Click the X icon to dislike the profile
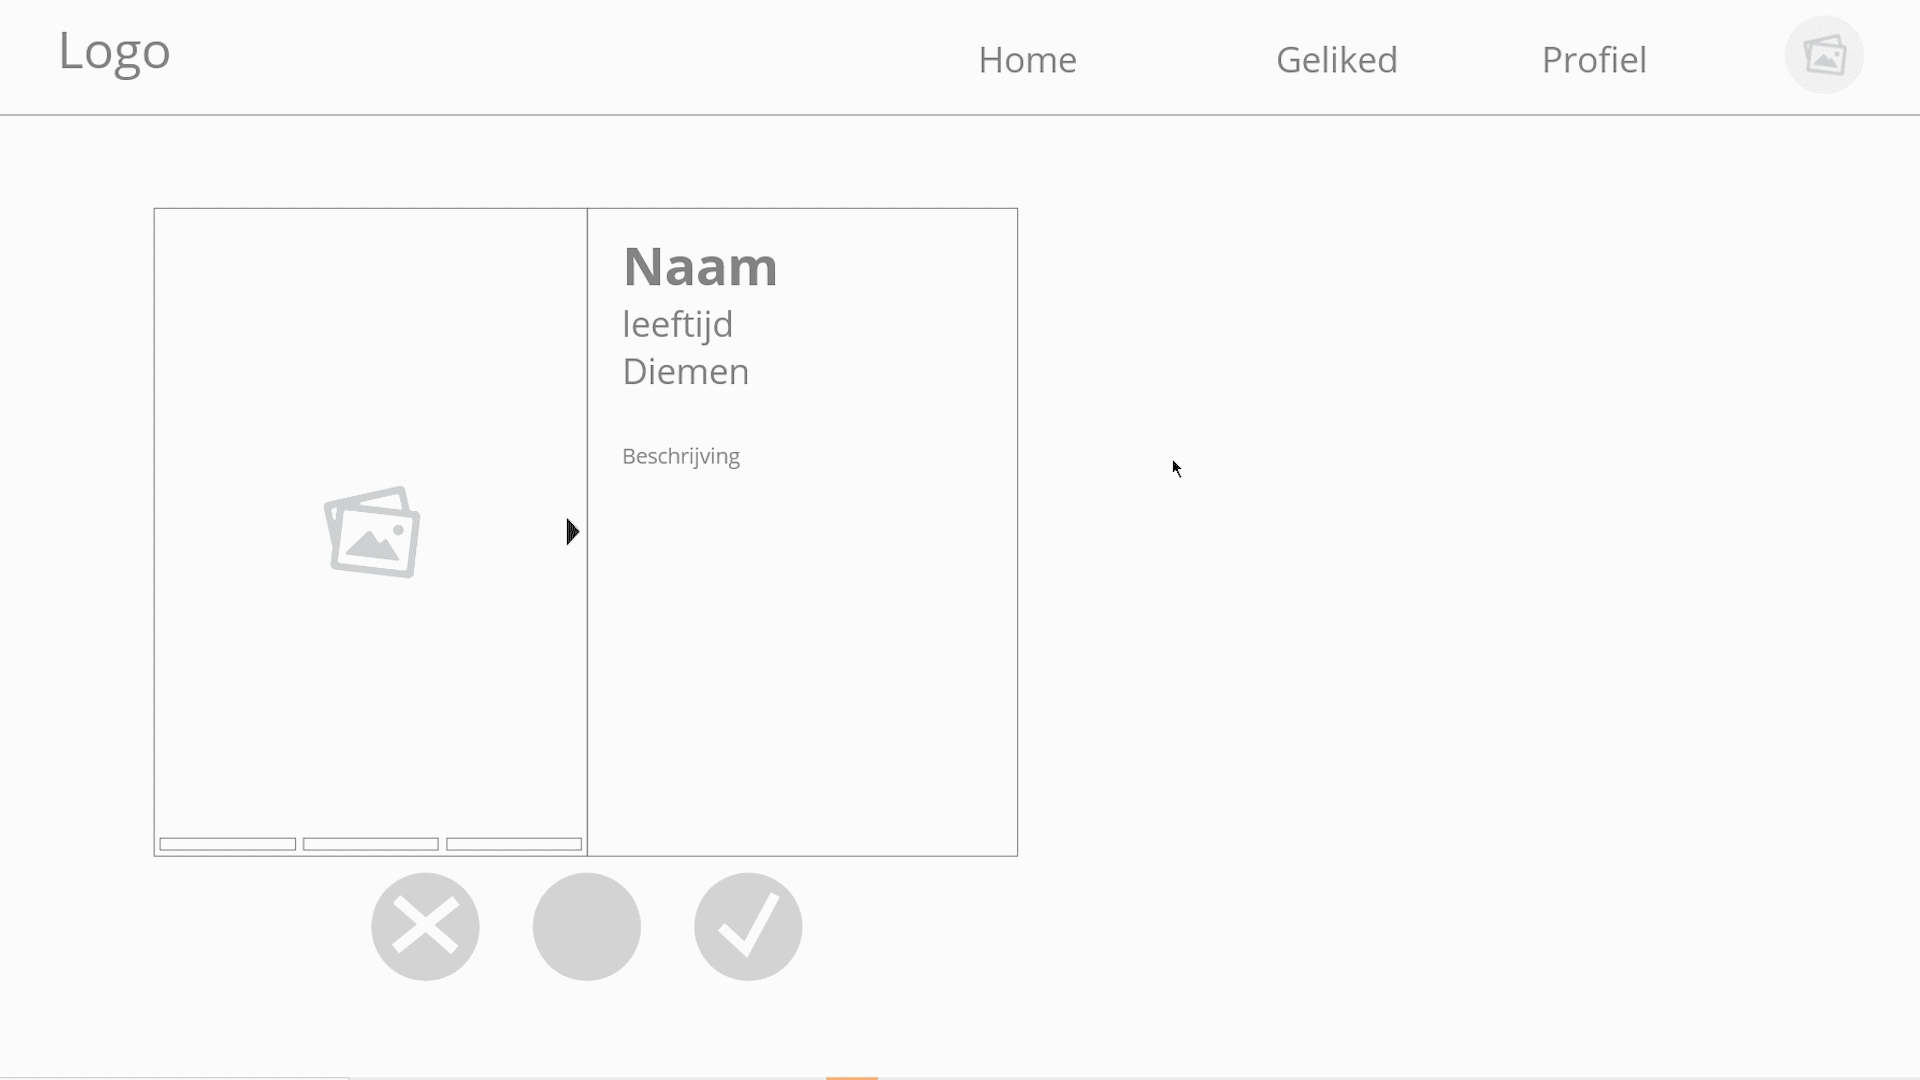Screen dimensions: 1920x1080 point(424,926)
